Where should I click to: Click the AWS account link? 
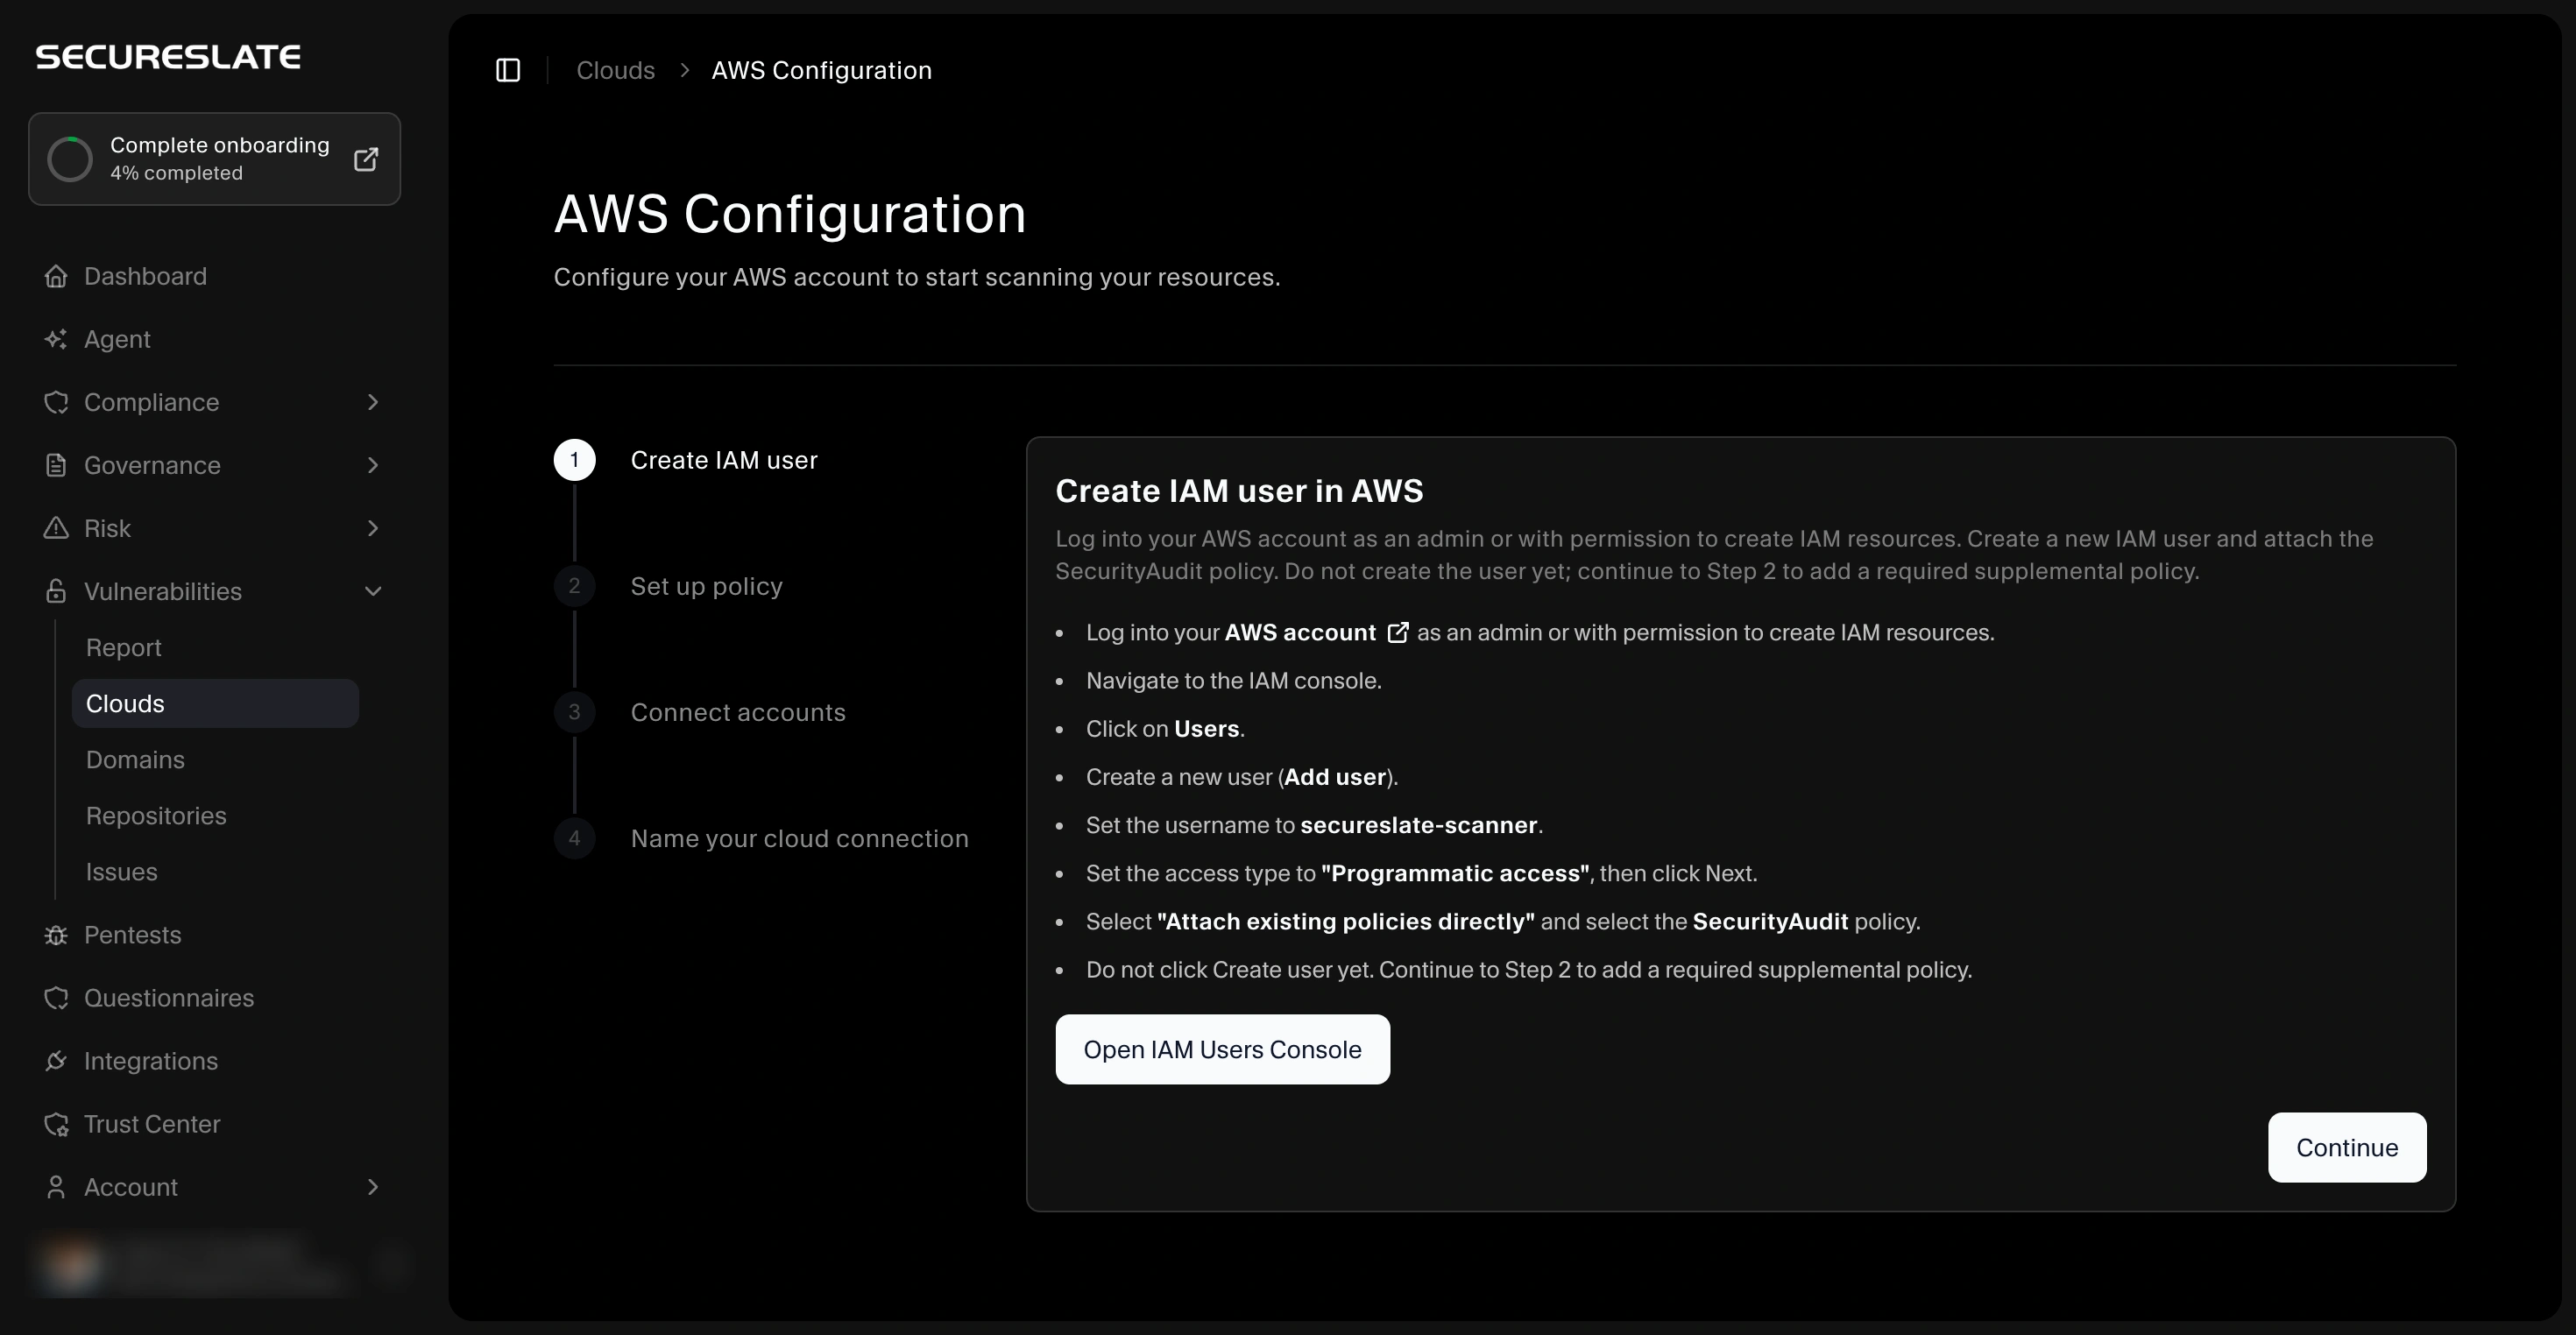(x=1300, y=632)
